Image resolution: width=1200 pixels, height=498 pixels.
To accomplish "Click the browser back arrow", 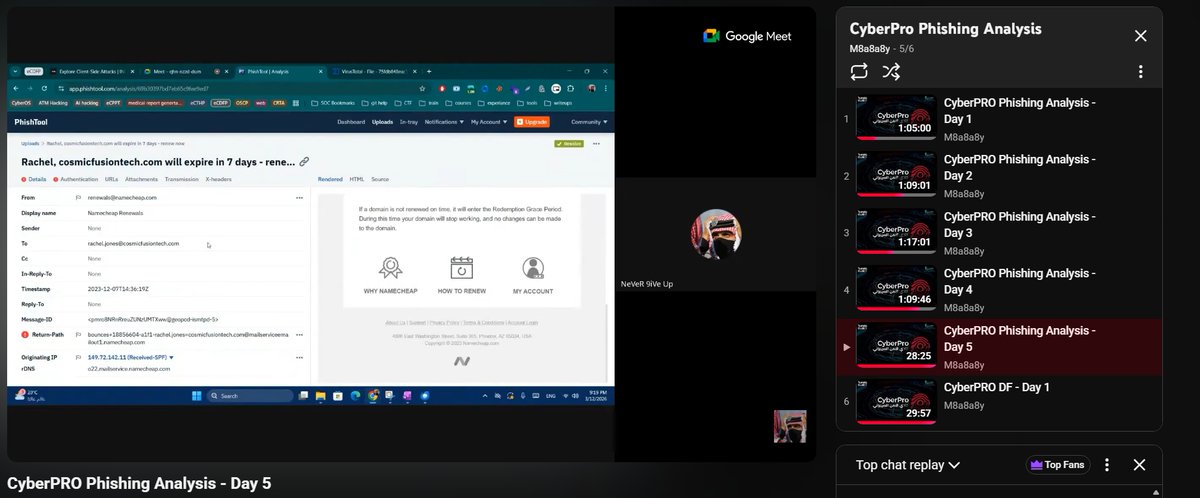I will tap(18, 88).
